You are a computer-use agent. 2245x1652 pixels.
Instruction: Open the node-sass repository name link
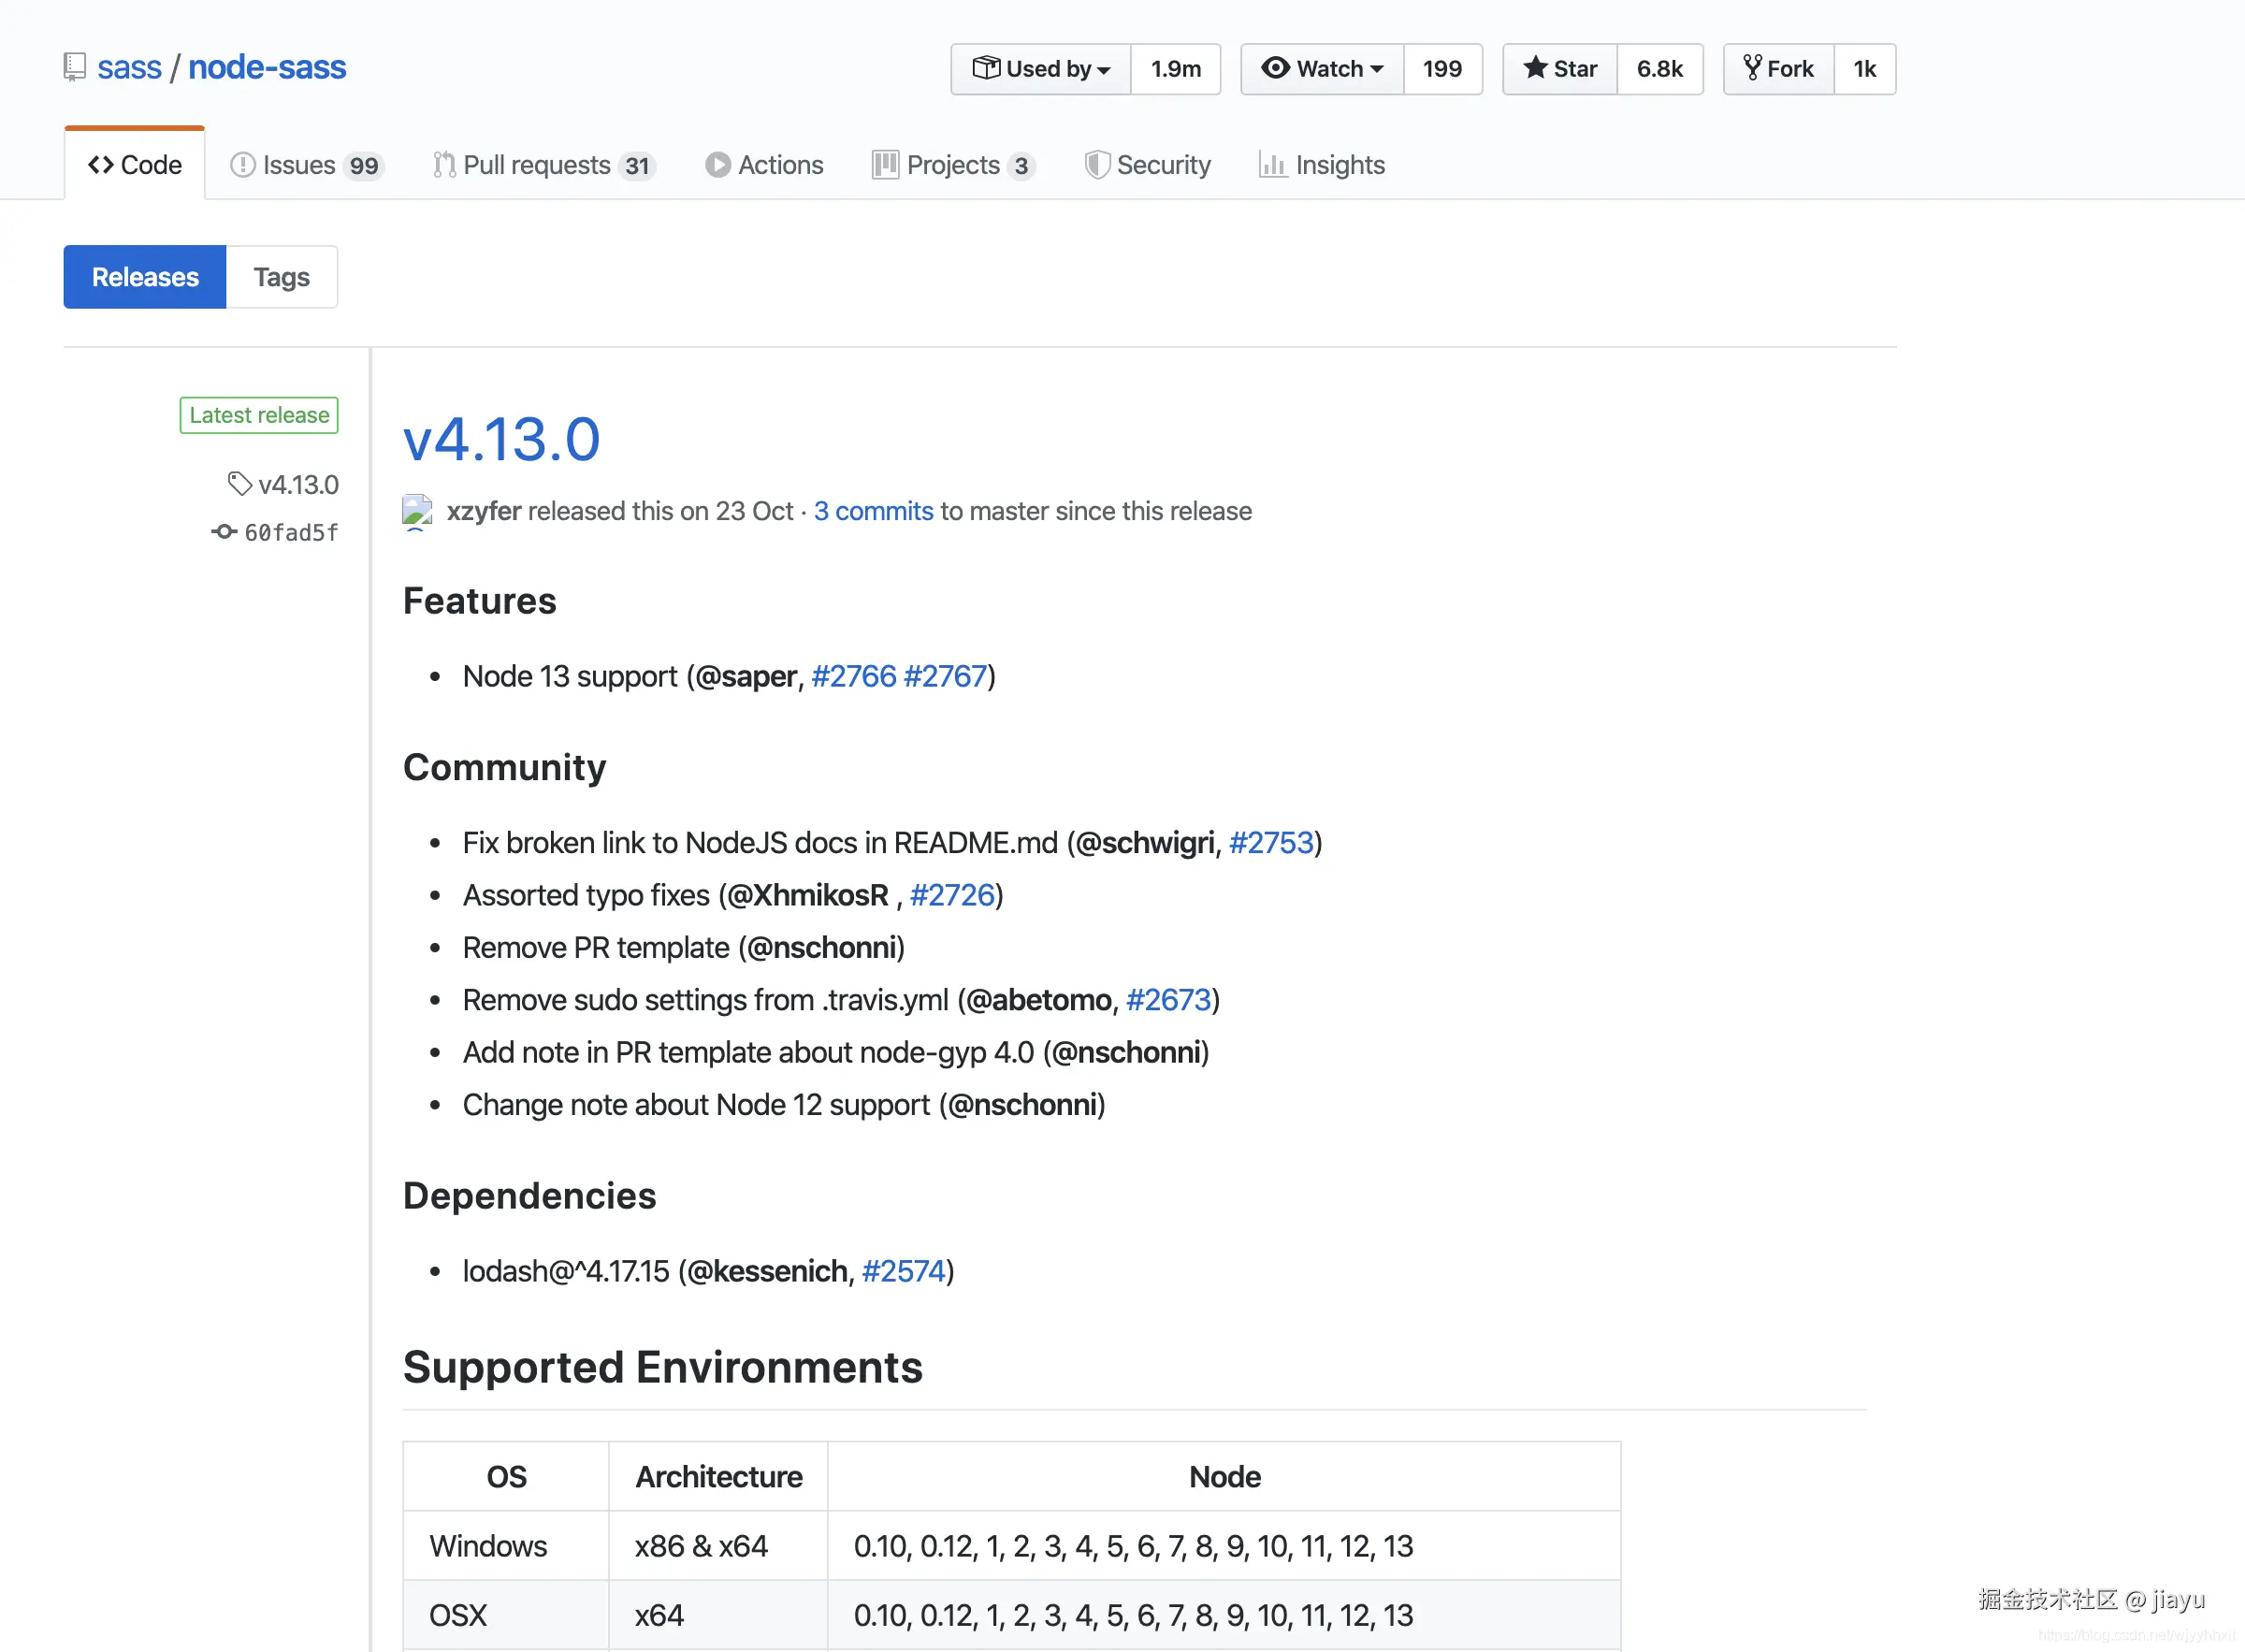tap(267, 67)
